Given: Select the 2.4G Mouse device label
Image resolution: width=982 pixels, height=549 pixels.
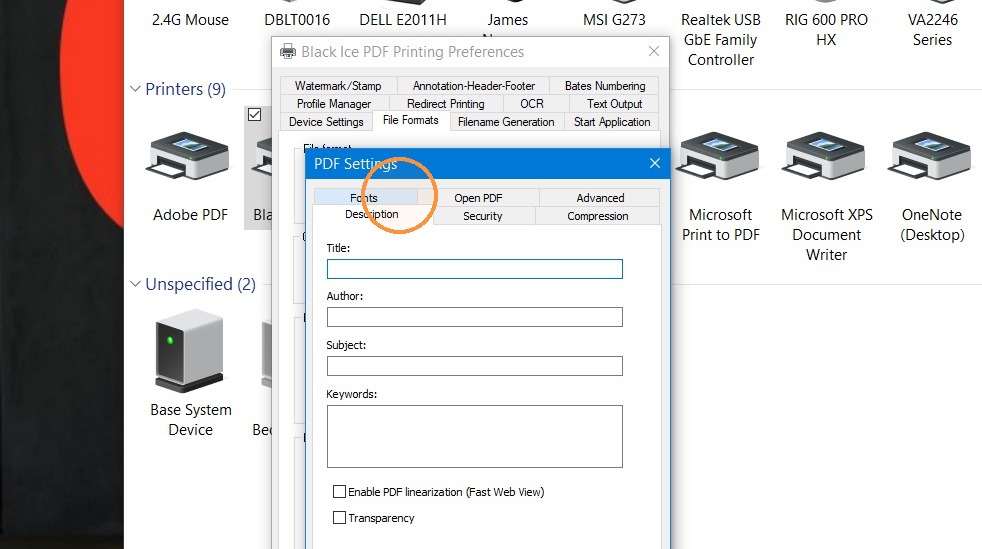Looking at the screenshot, I should pos(190,20).
